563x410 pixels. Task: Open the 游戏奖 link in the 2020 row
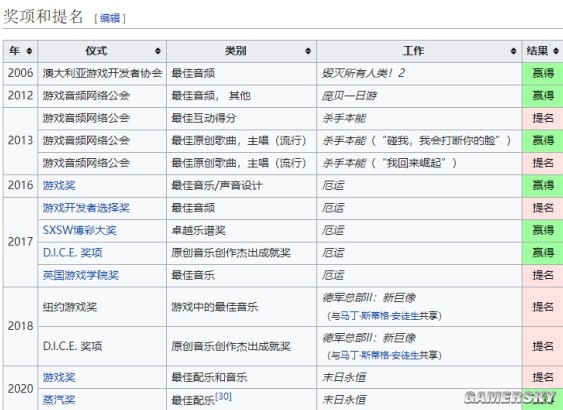click(x=59, y=377)
